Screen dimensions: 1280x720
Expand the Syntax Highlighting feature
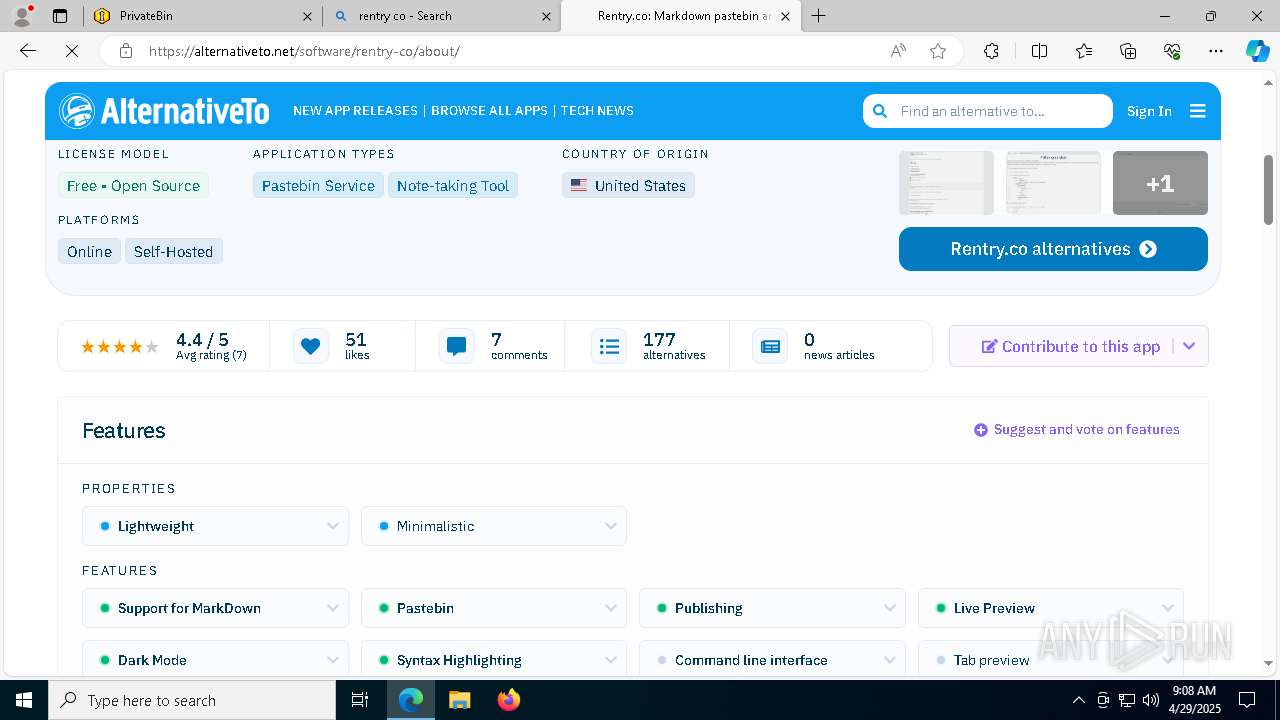click(x=494, y=660)
